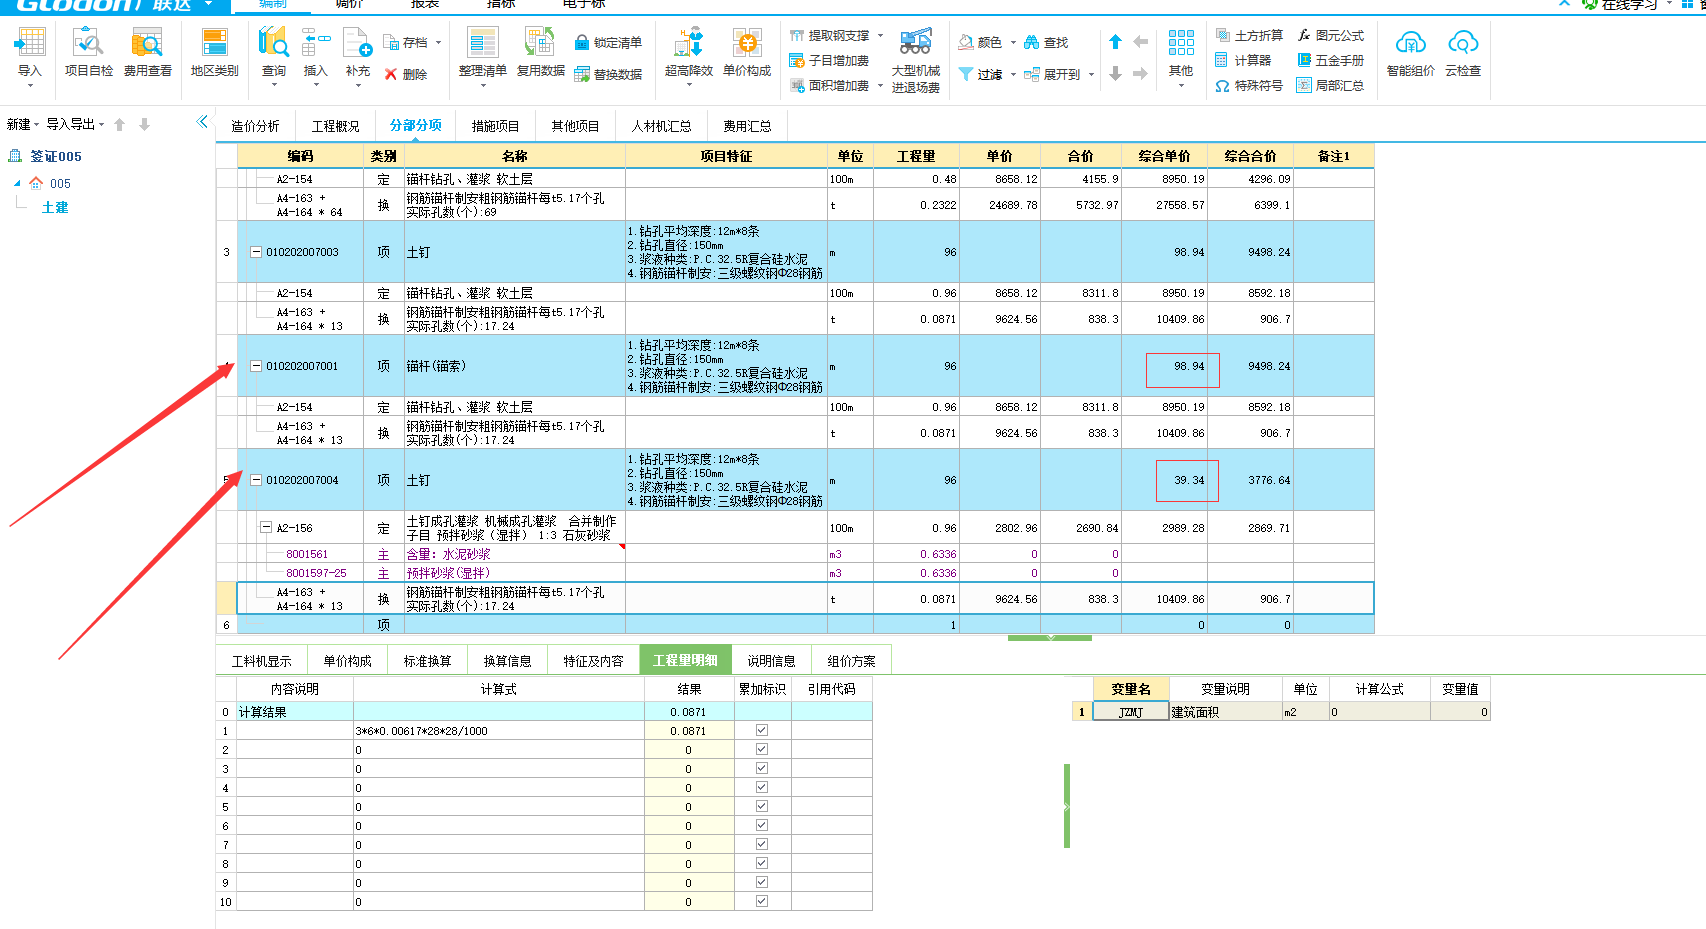
Task: Select variable JZMJ cell
Action: [x=1130, y=712]
